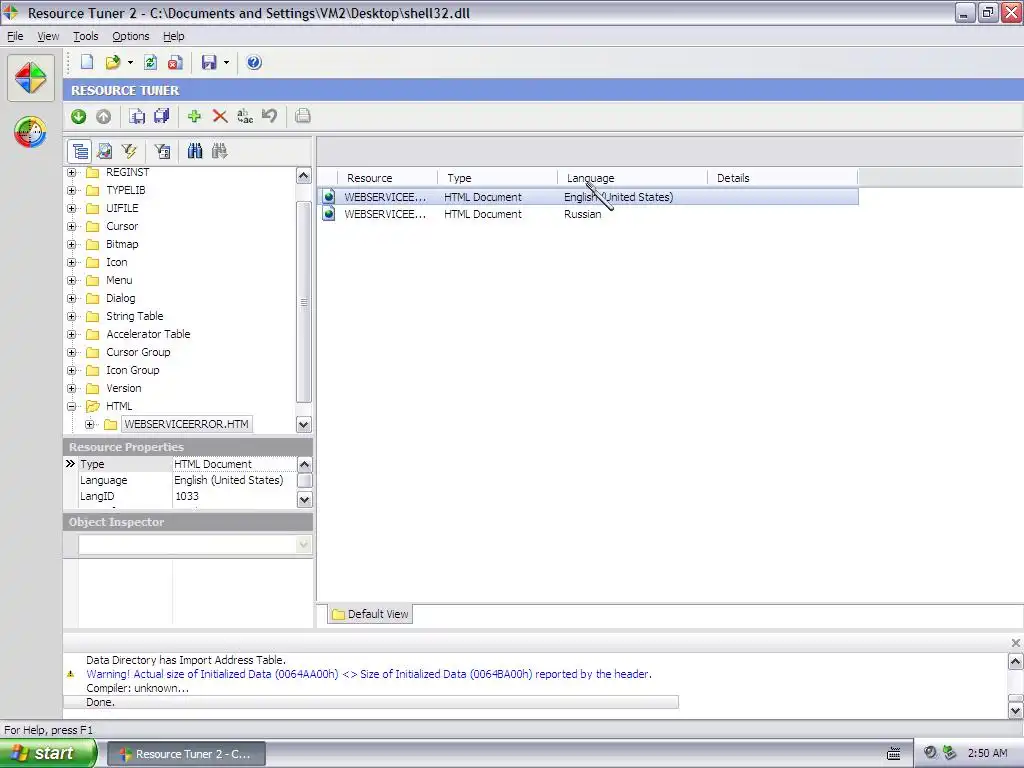The width and height of the screenshot is (1024, 768).
Task: Click Resource Tuner 2 taskbar button
Action: point(187,754)
